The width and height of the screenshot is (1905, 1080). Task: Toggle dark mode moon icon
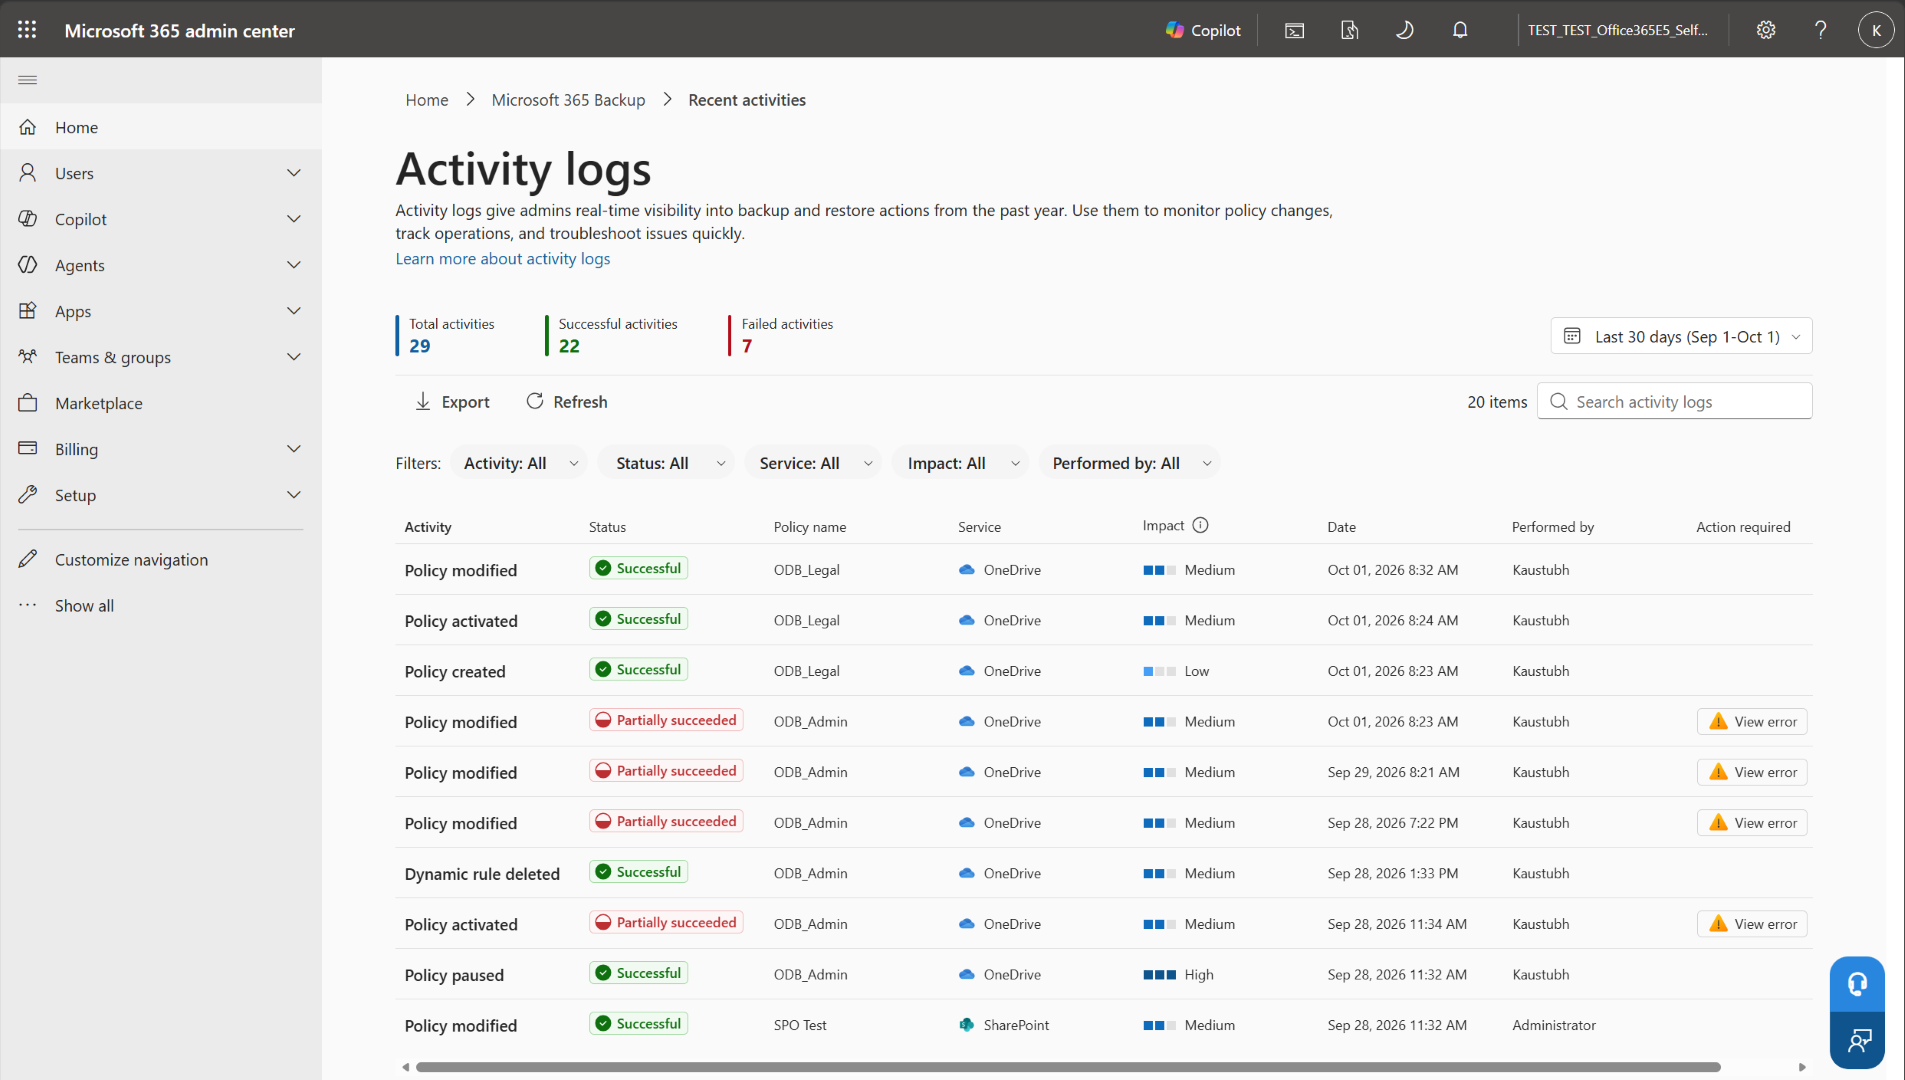click(x=1404, y=30)
